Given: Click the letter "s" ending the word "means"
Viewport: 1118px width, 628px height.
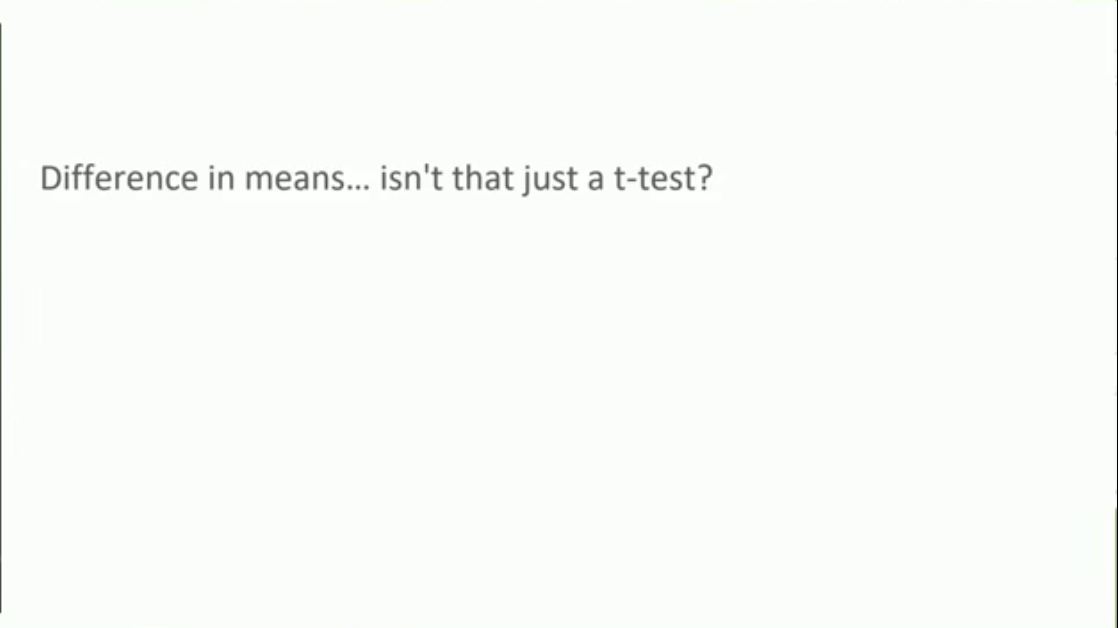Looking at the screenshot, I should pyautogui.click(x=336, y=181).
